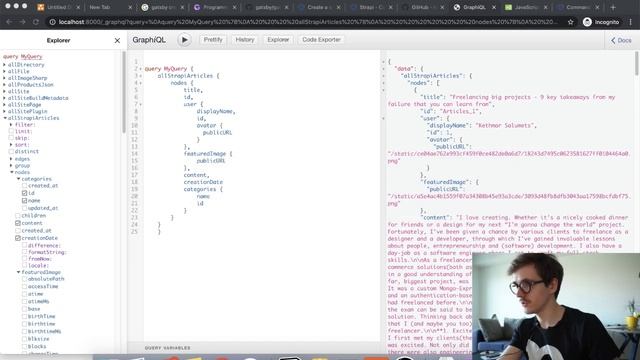Screen dimensions: 640x360
Task: Switch to the JavaScript tab
Action: point(526,7)
